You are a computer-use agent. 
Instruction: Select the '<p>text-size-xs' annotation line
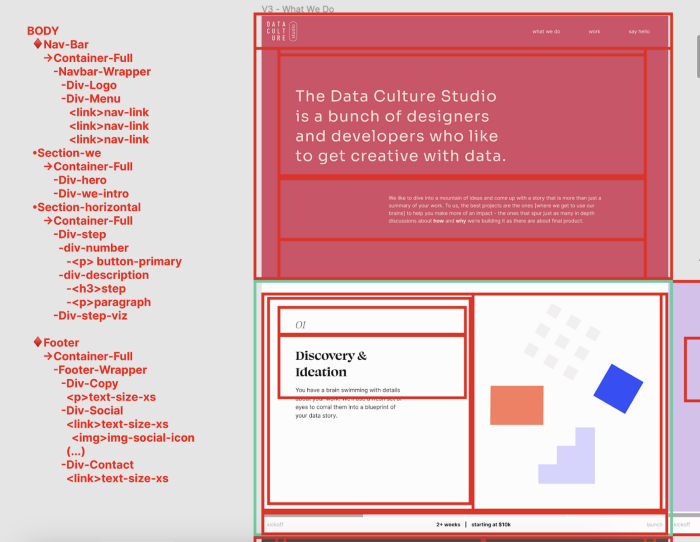[x=111, y=397]
